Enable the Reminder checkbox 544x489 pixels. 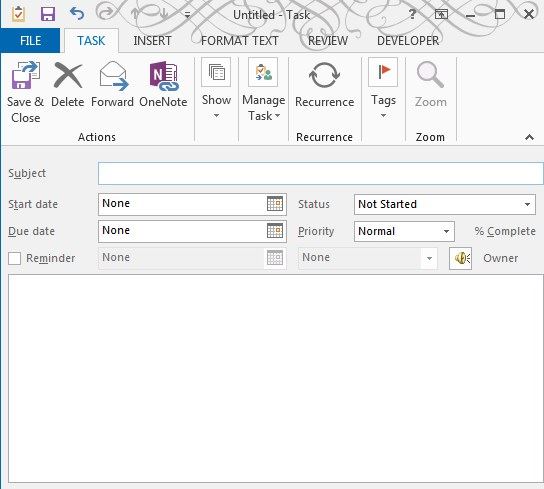tap(15, 259)
